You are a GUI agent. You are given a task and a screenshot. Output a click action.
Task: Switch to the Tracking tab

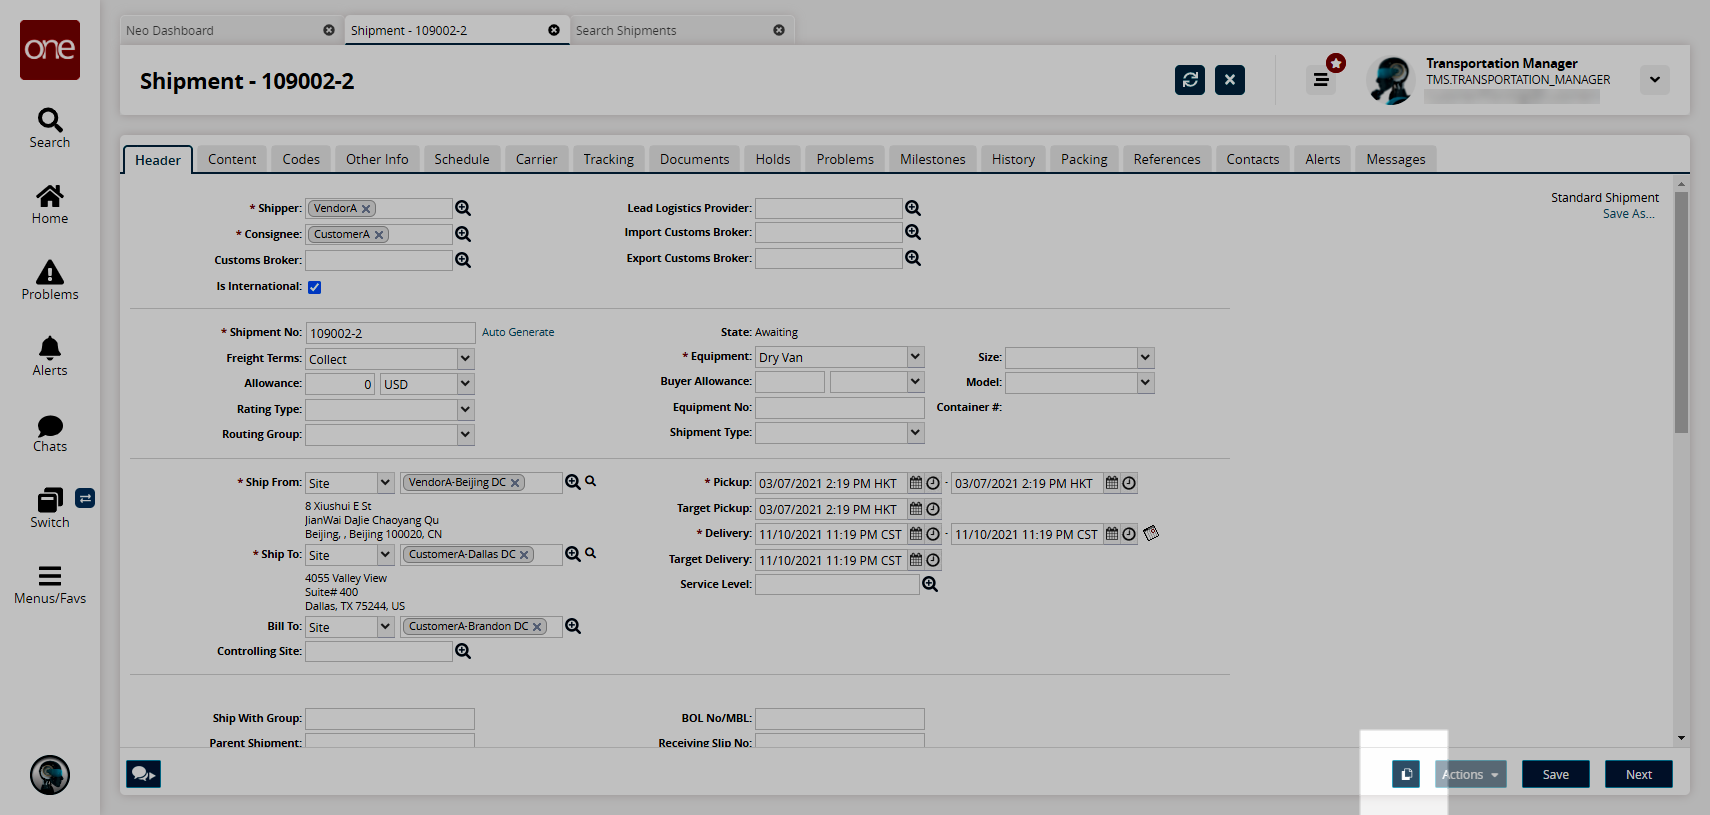click(608, 159)
